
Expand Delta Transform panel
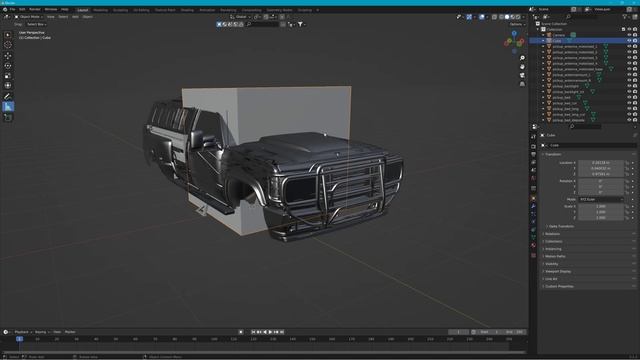coord(562,226)
